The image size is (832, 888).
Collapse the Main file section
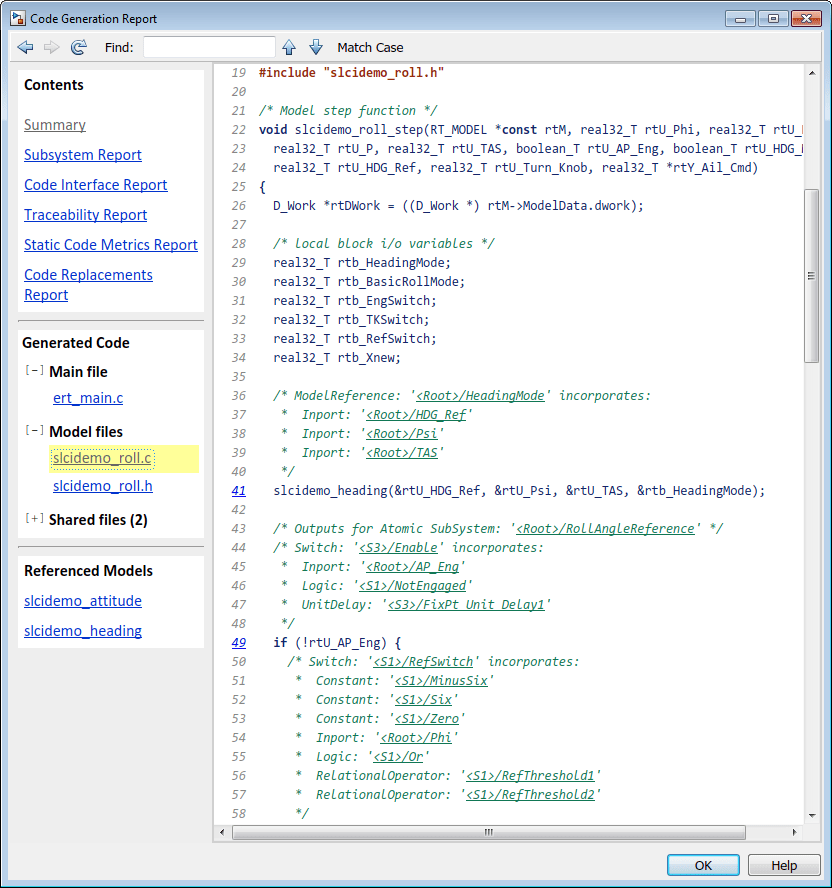click(35, 370)
